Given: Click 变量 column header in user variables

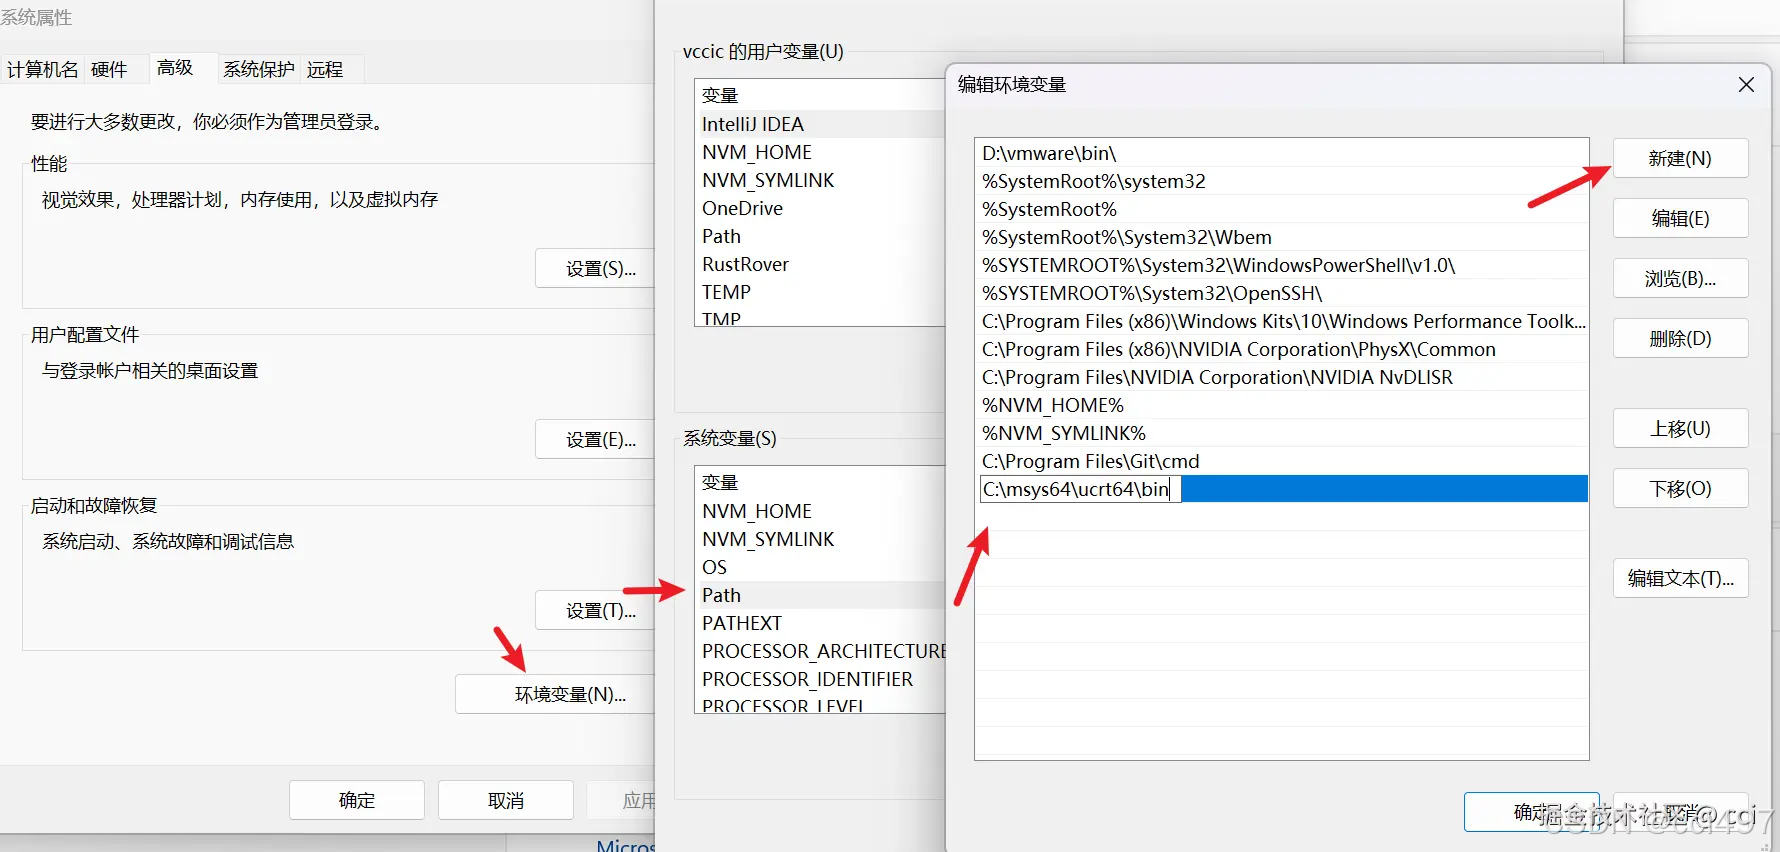Looking at the screenshot, I should pyautogui.click(x=820, y=95).
